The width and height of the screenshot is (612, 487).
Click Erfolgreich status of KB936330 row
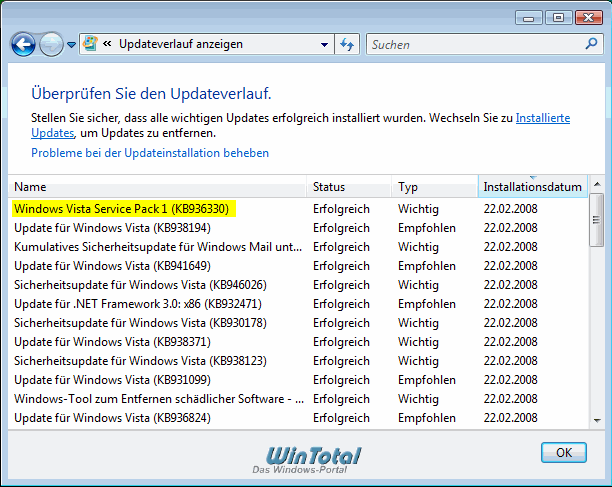click(341, 209)
